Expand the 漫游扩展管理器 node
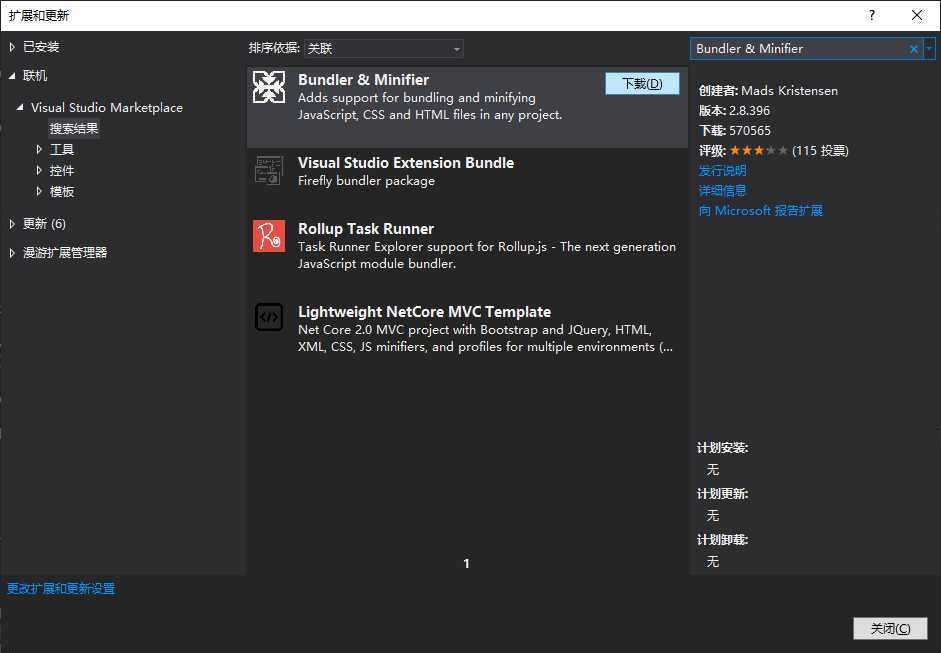Image resolution: width=941 pixels, height=653 pixels. (12, 253)
